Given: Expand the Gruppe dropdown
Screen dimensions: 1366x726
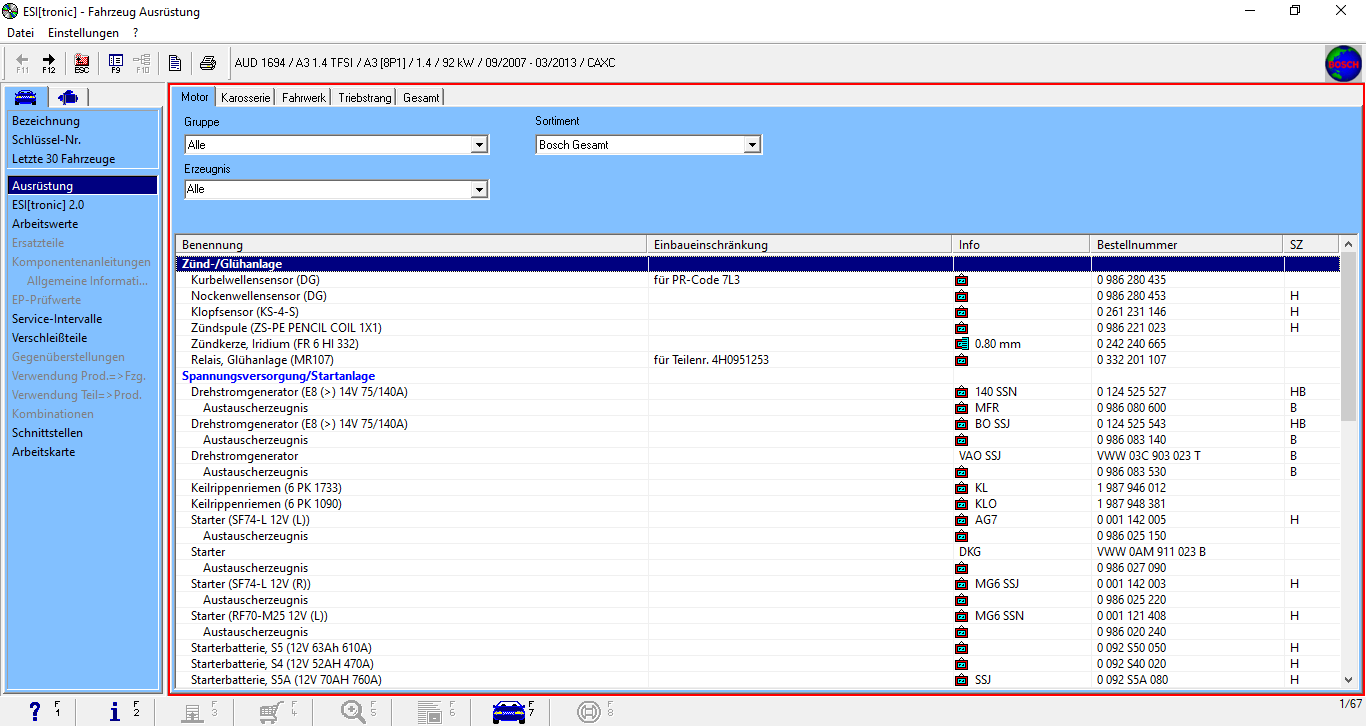Looking at the screenshot, I should [479, 145].
